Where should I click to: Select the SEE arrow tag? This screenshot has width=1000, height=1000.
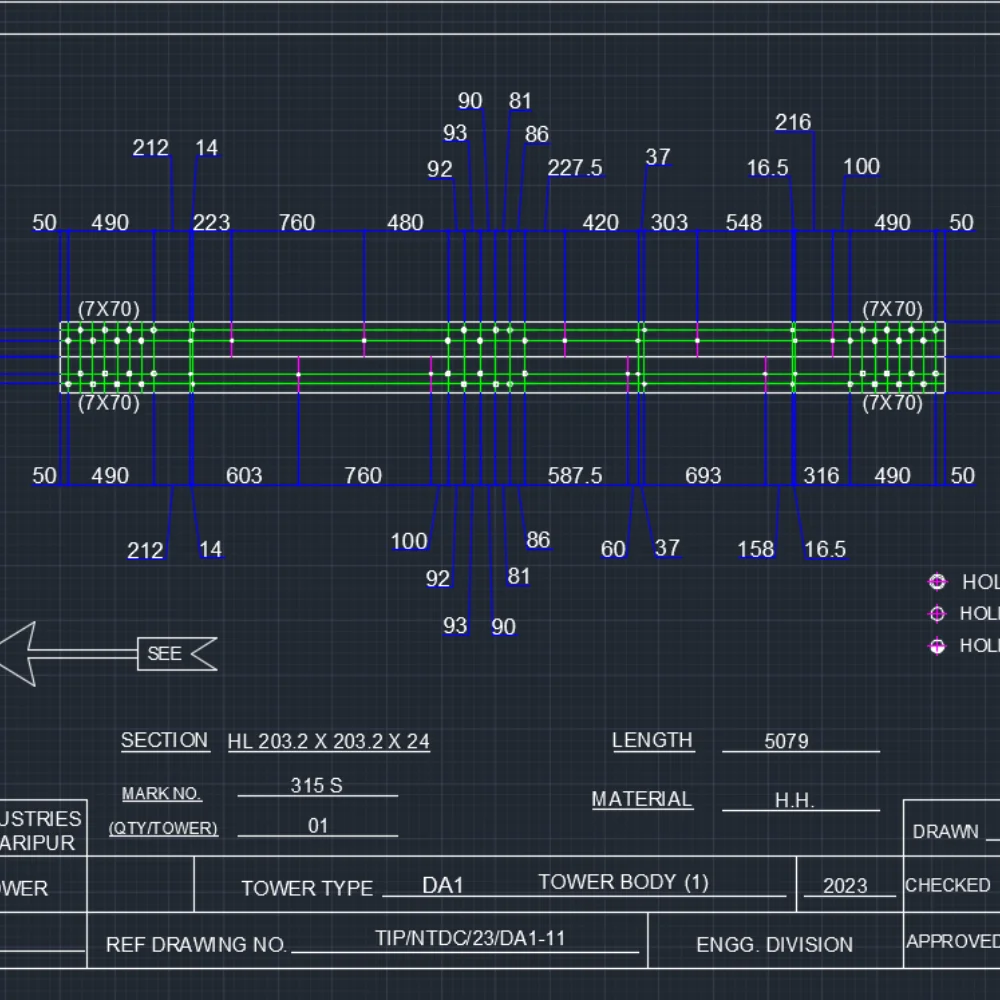tap(172, 654)
